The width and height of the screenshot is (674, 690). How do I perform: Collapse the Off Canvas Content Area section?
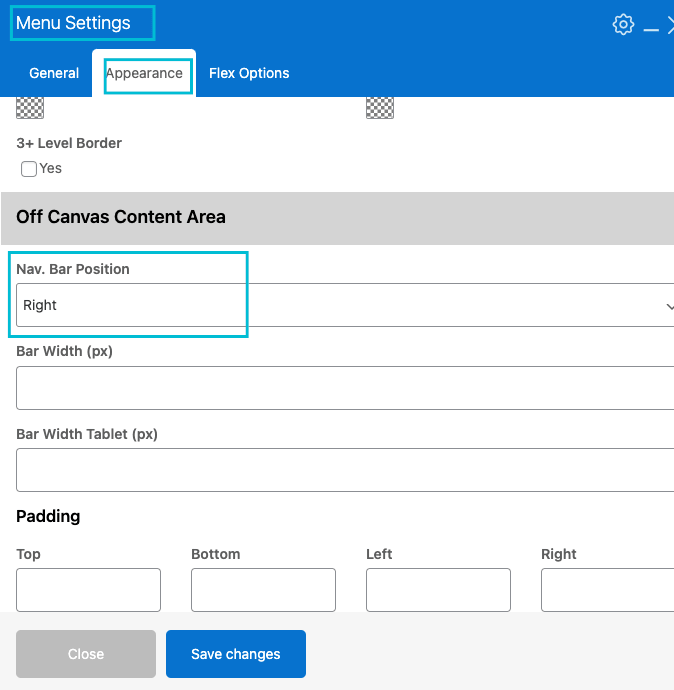[337, 217]
